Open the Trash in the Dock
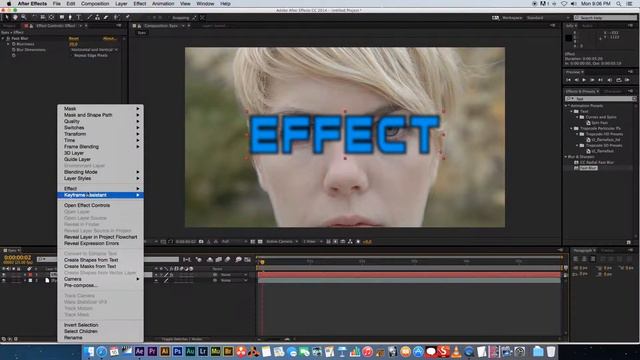Screen dimensions: 640x360 tap(551, 351)
